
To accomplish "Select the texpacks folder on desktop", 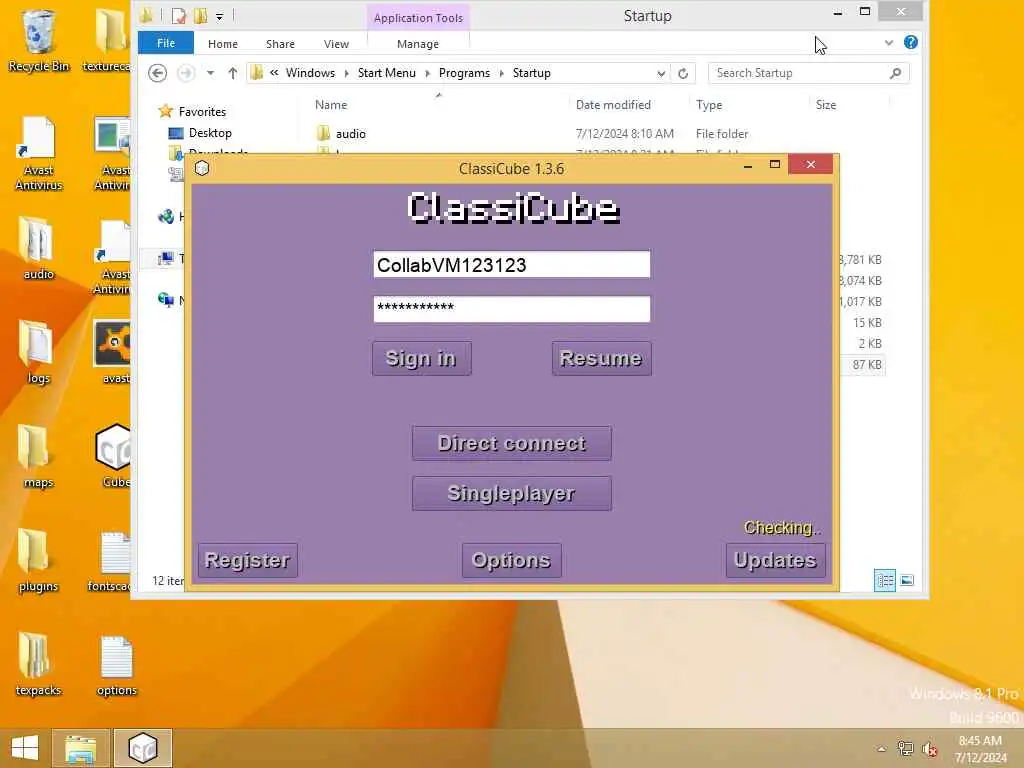I will [x=39, y=665].
